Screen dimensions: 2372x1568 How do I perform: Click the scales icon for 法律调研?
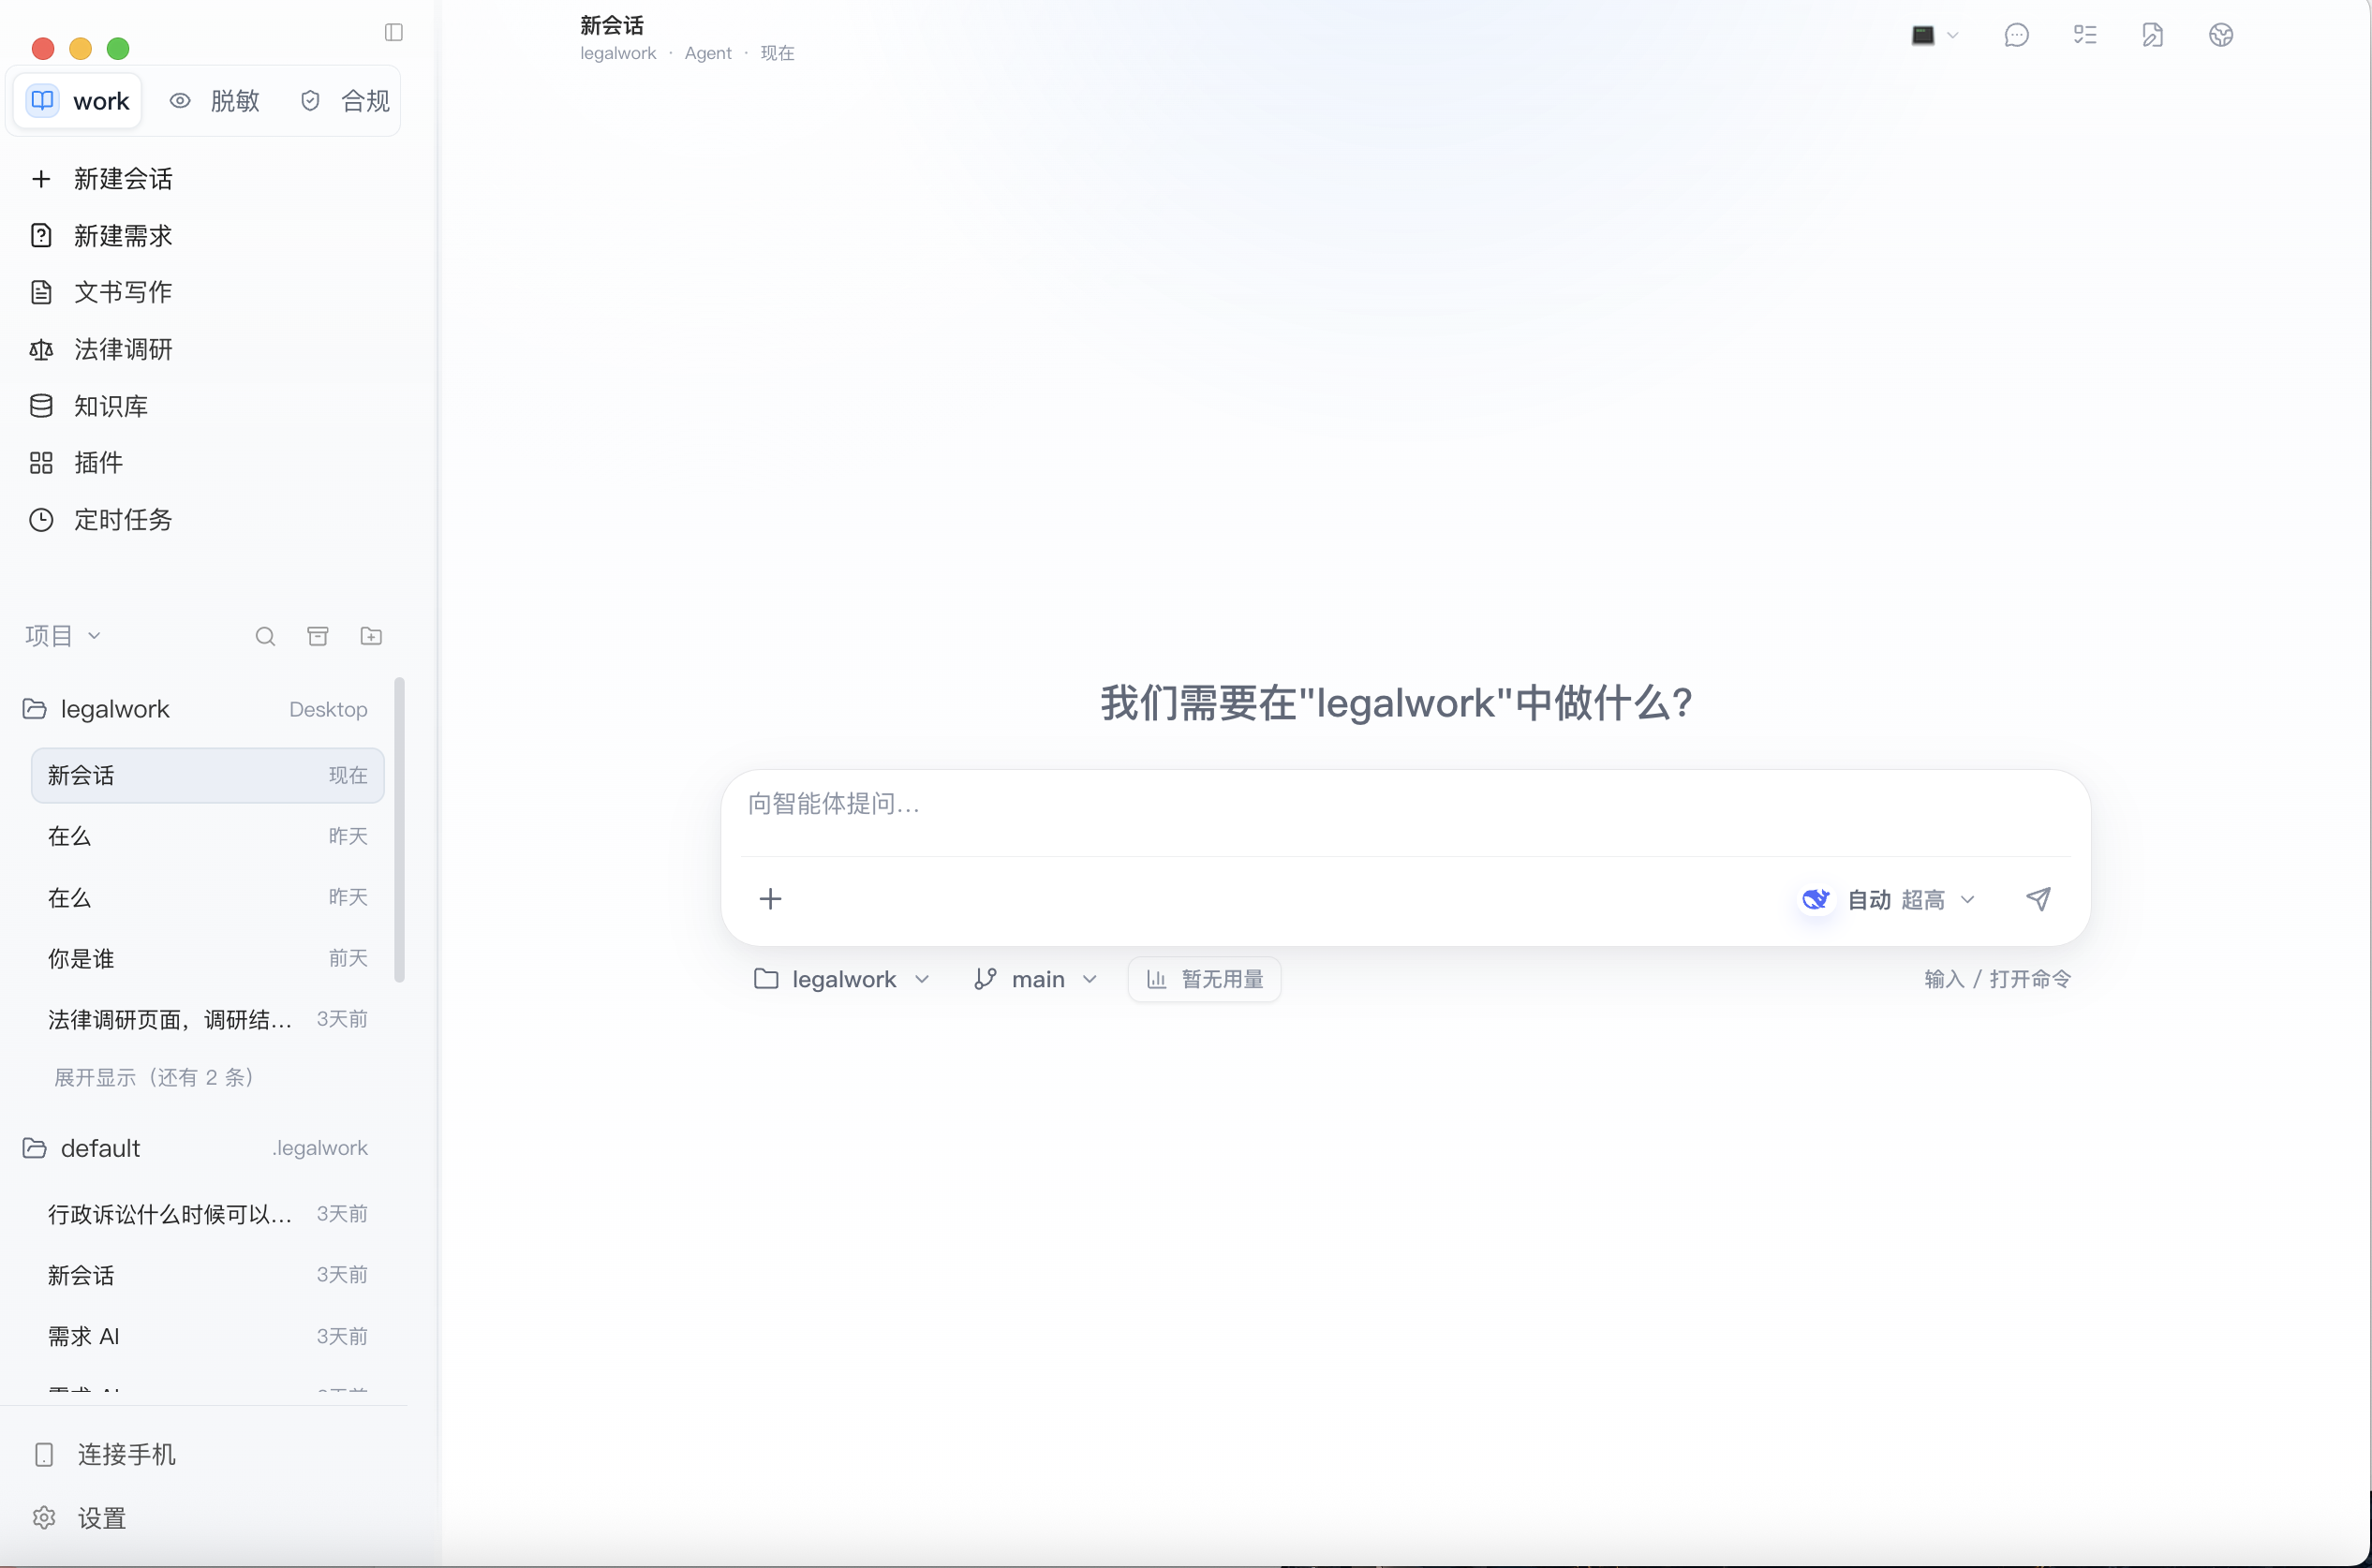point(41,349)
